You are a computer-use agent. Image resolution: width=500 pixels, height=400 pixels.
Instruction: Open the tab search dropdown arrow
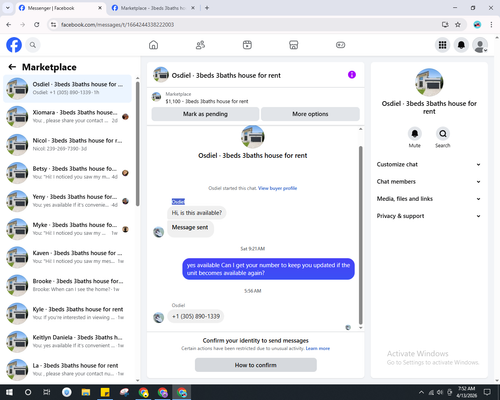tap(8, 8)
